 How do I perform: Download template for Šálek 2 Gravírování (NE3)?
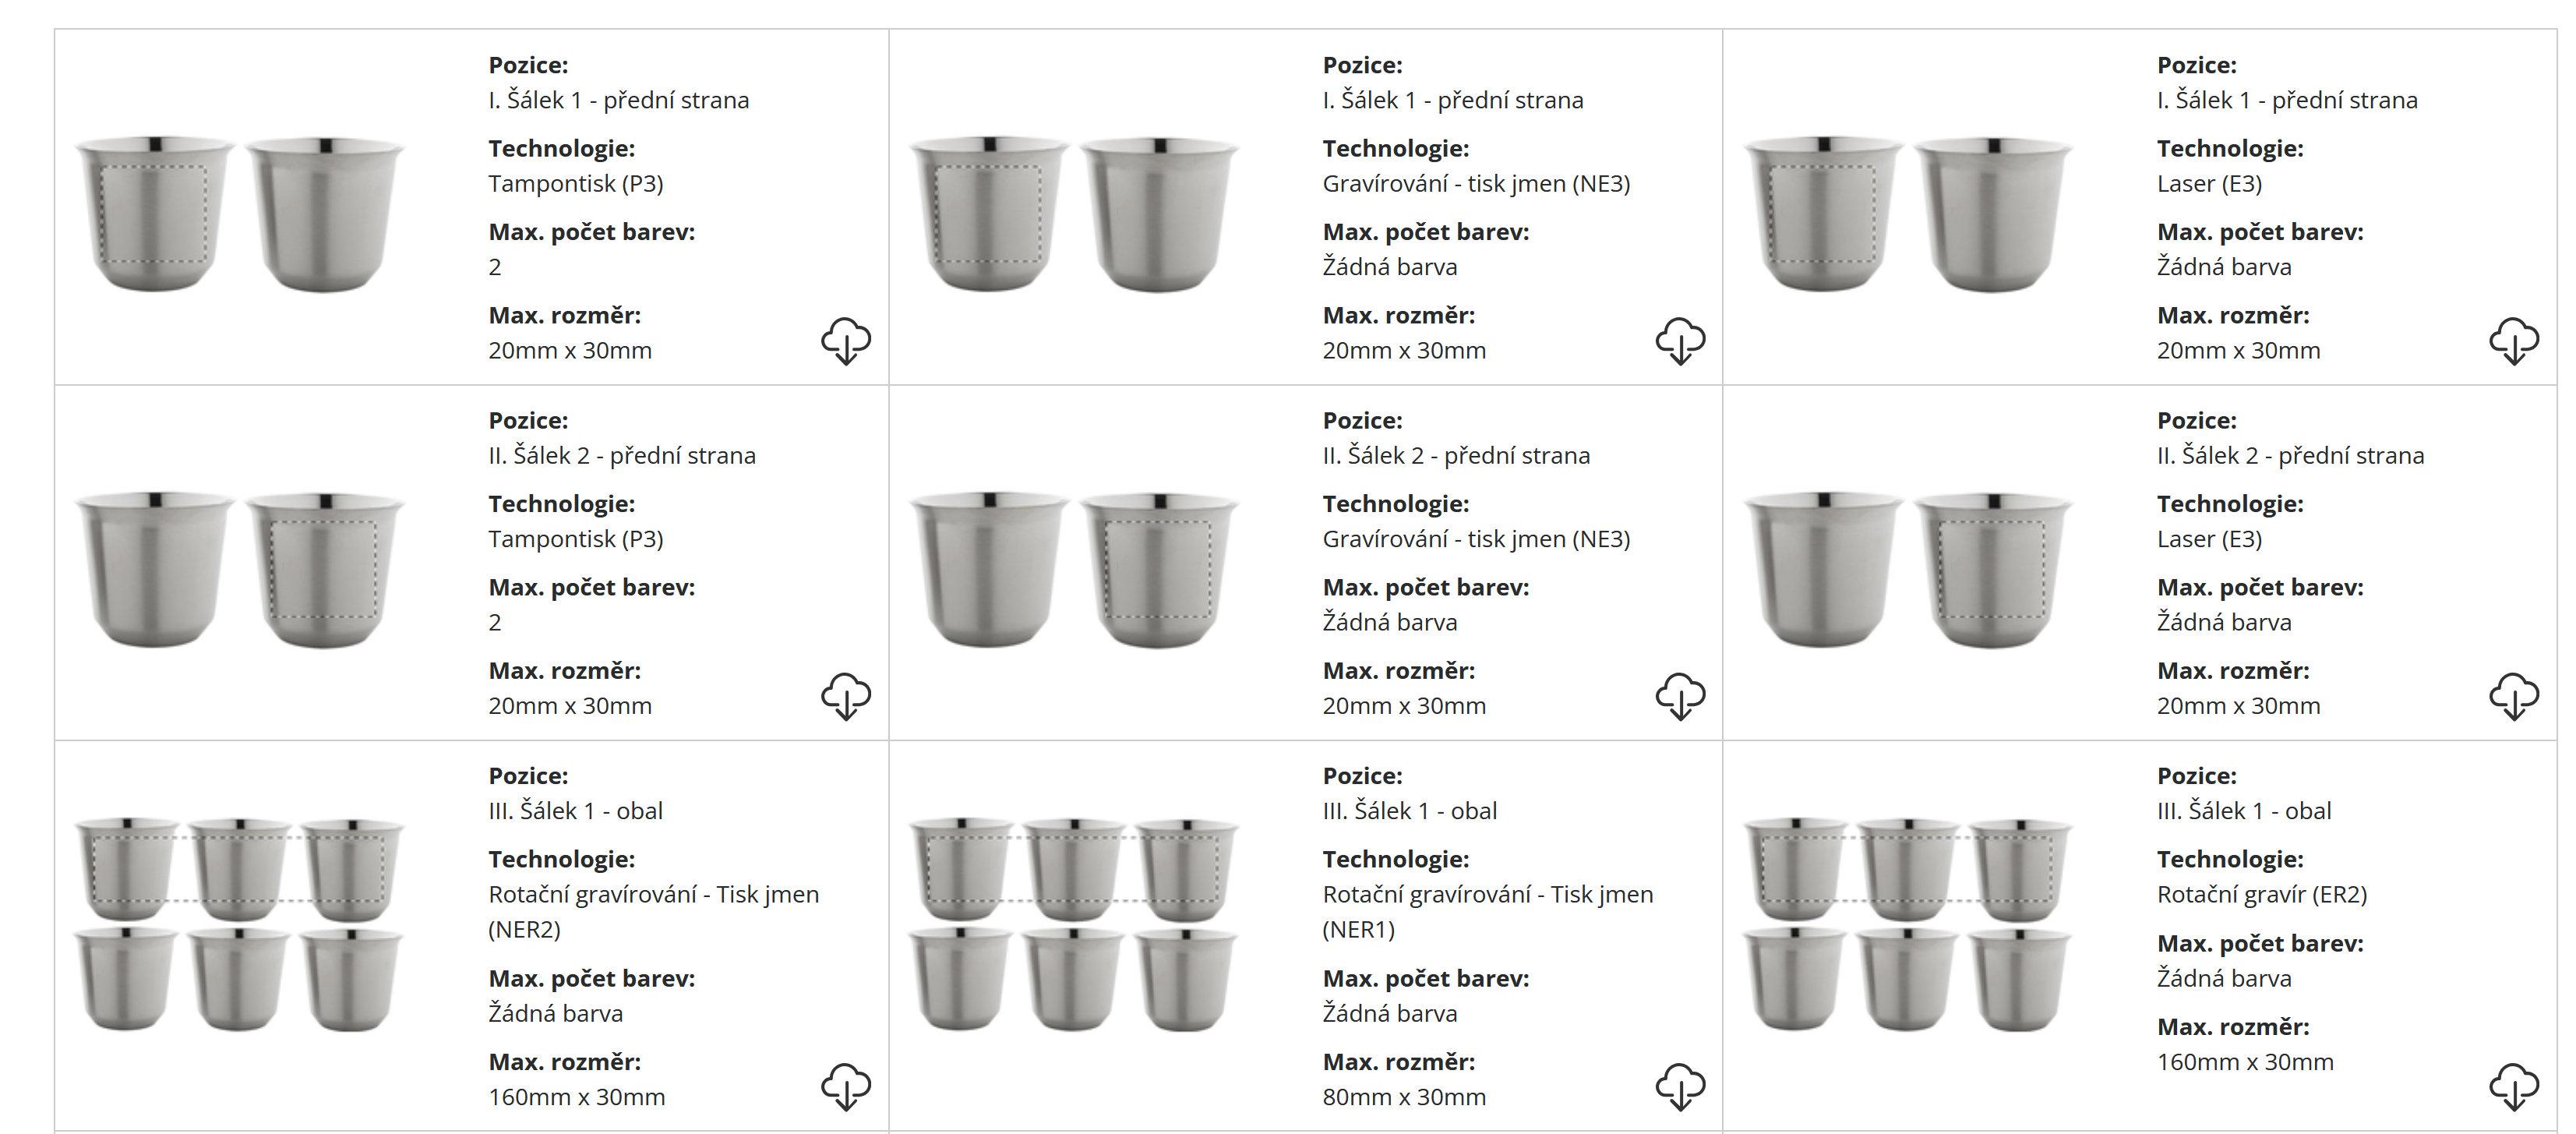1680,696
